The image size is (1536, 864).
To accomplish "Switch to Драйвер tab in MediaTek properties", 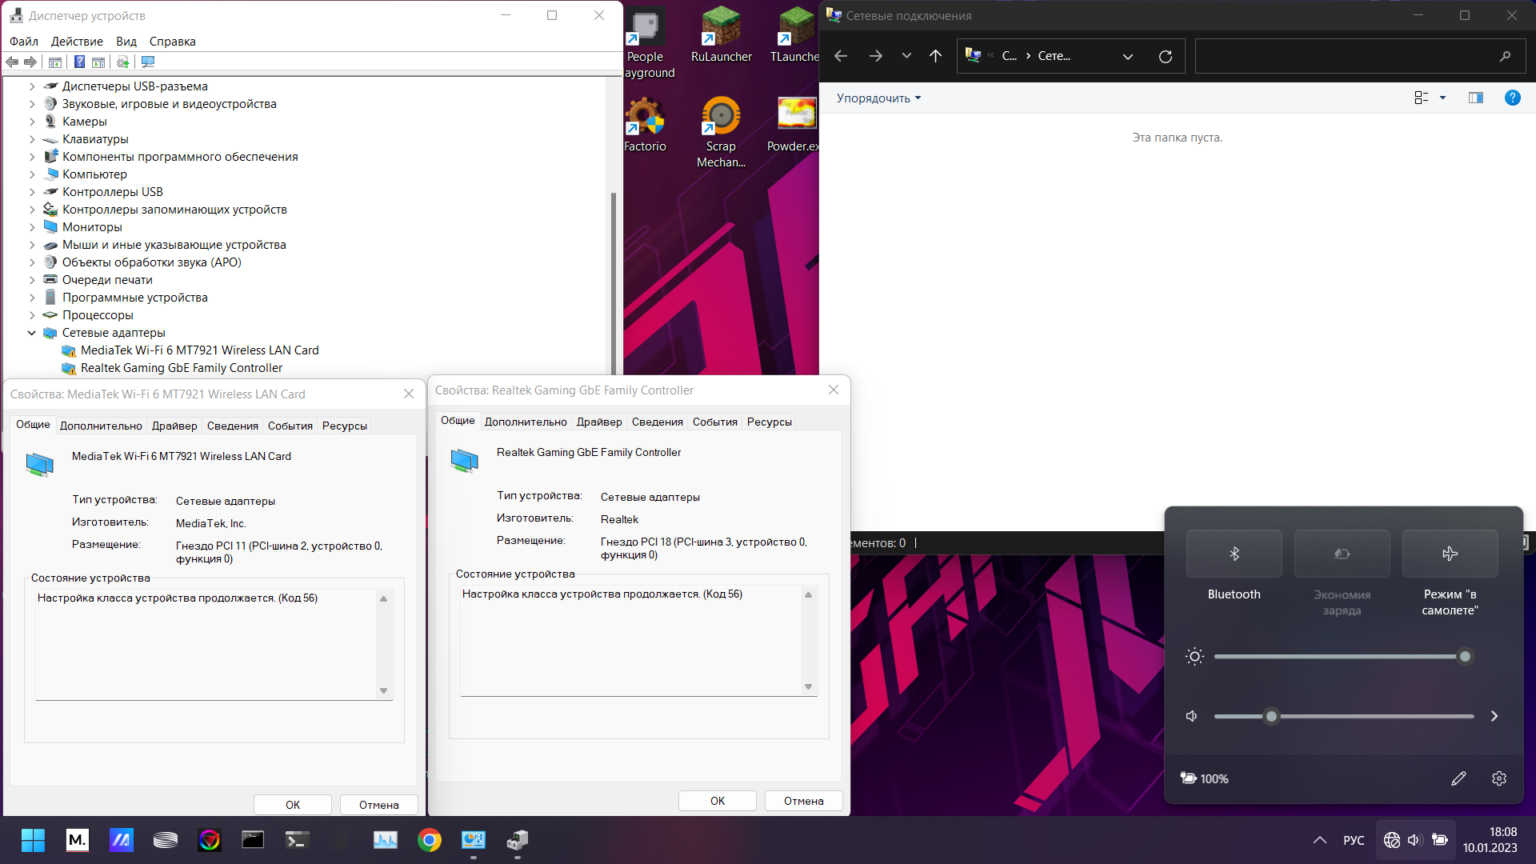I will tap(175, 426).
